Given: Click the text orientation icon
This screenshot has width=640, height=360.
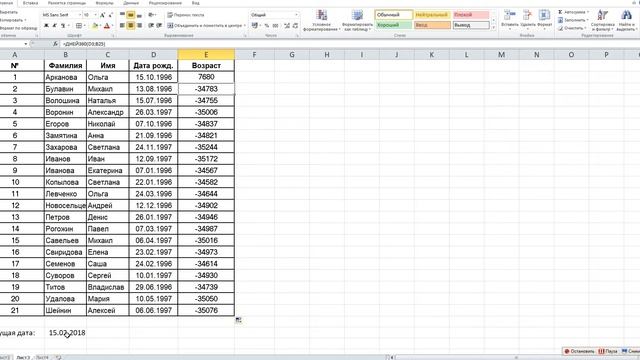Looking at the screenshot, I should coord(151,15).
